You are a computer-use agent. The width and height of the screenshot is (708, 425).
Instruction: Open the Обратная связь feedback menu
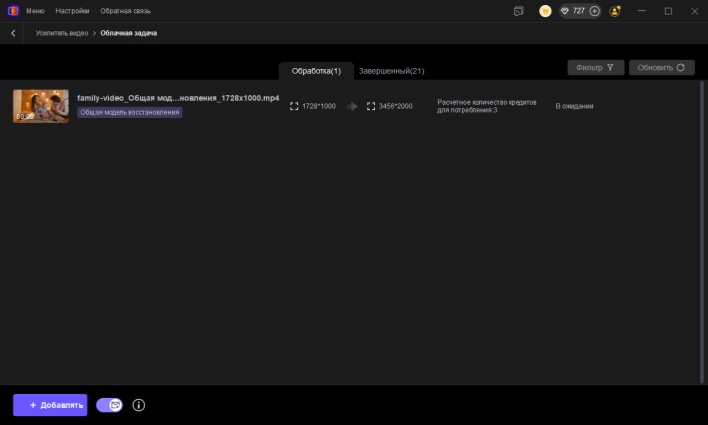124,11
